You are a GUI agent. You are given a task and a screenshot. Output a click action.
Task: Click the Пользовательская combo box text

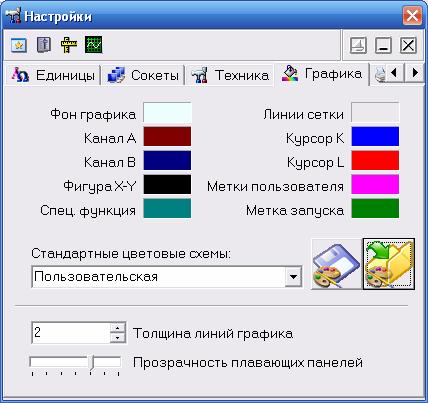(96, 277)
